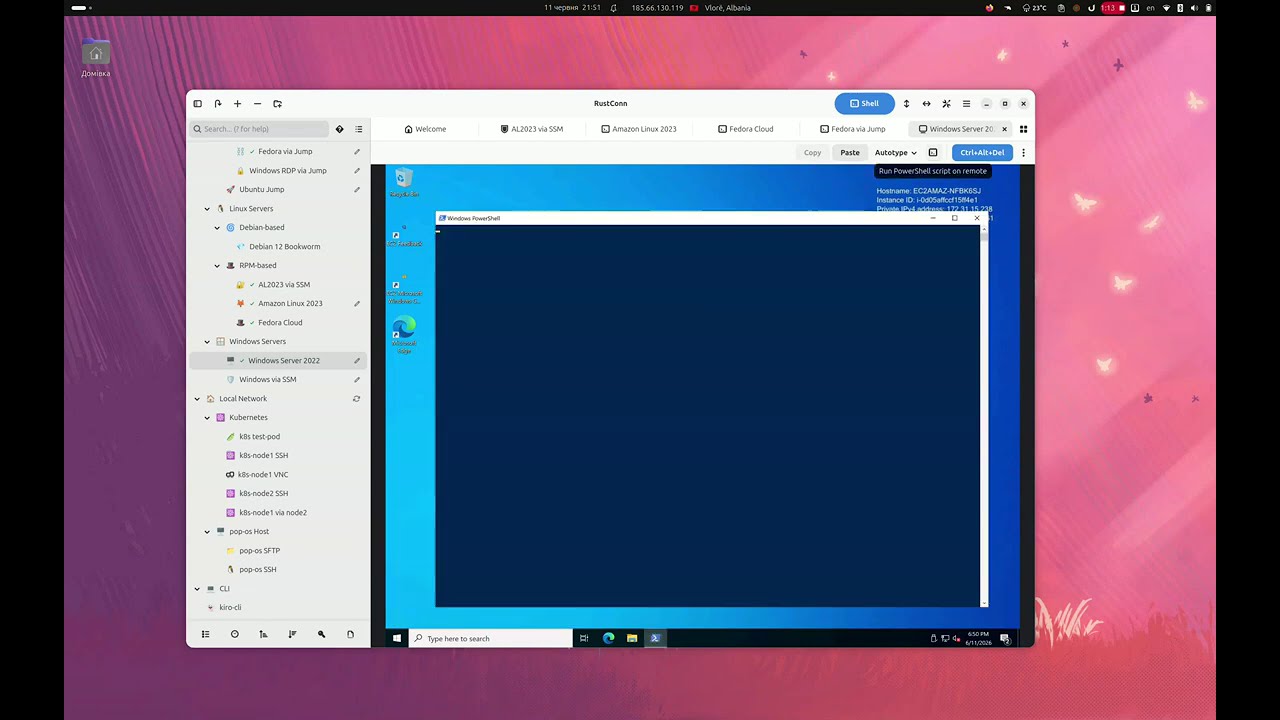Open the remote Recycle Bin desktop icon

click(x=404, y=182)
